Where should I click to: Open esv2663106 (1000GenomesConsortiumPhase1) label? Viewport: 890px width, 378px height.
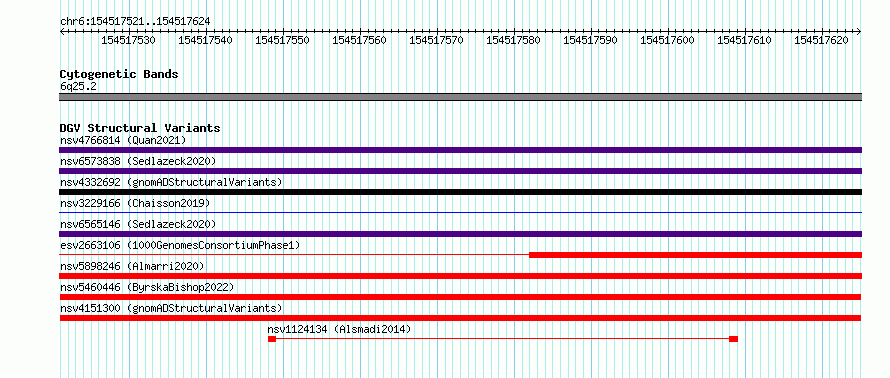[180, 245]
